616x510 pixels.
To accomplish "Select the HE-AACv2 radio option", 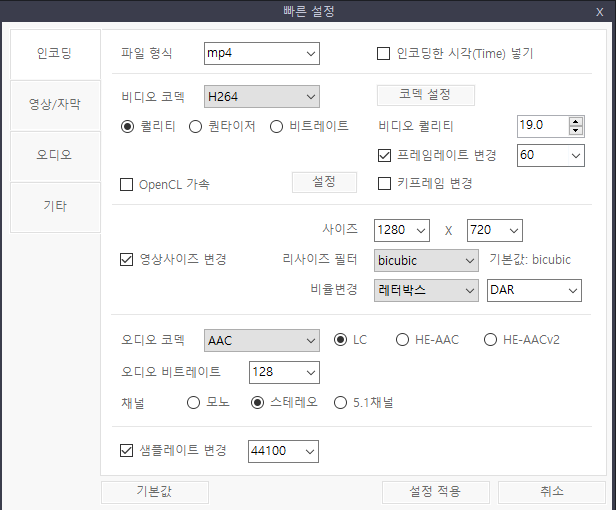I will pyautogui.click(x=490, y=339).
